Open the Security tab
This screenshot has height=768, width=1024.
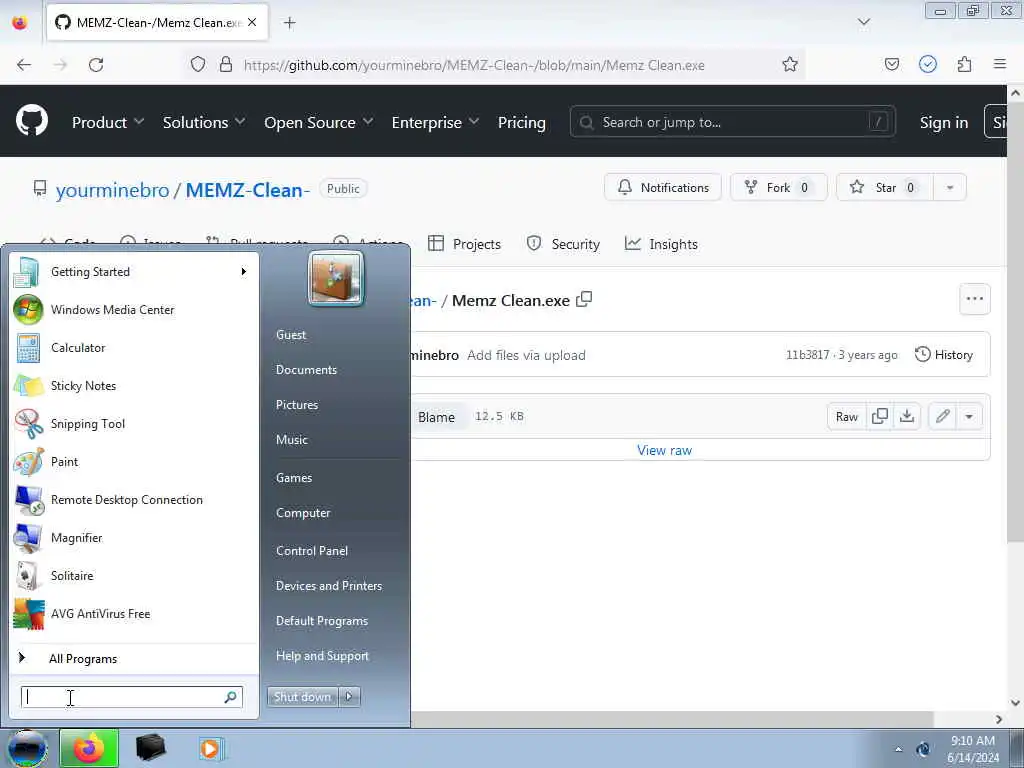click(563, 244)
